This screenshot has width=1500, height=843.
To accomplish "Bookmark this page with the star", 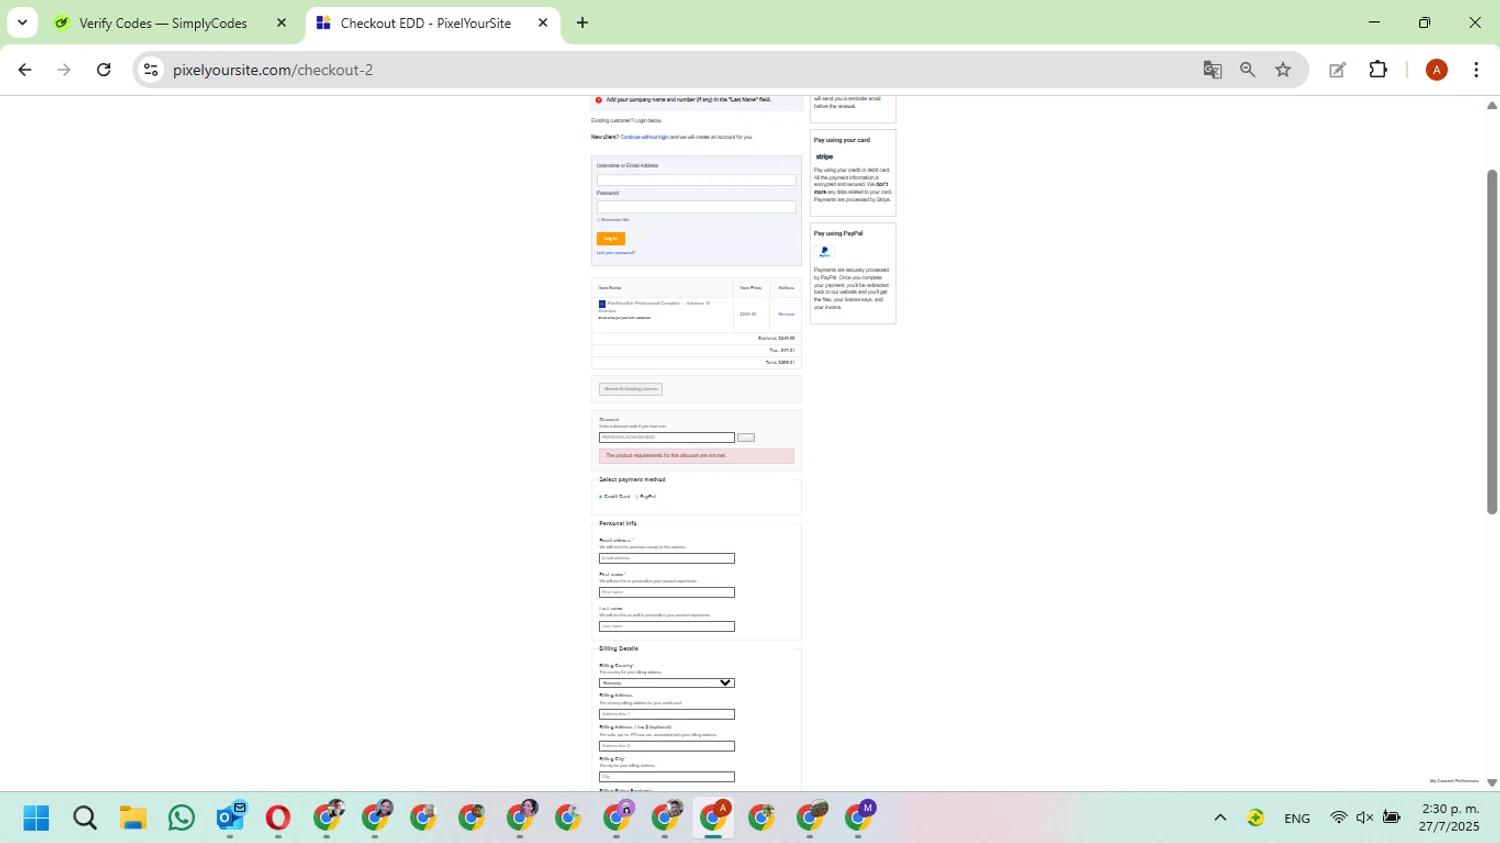I will click(x=1283, y=70).
